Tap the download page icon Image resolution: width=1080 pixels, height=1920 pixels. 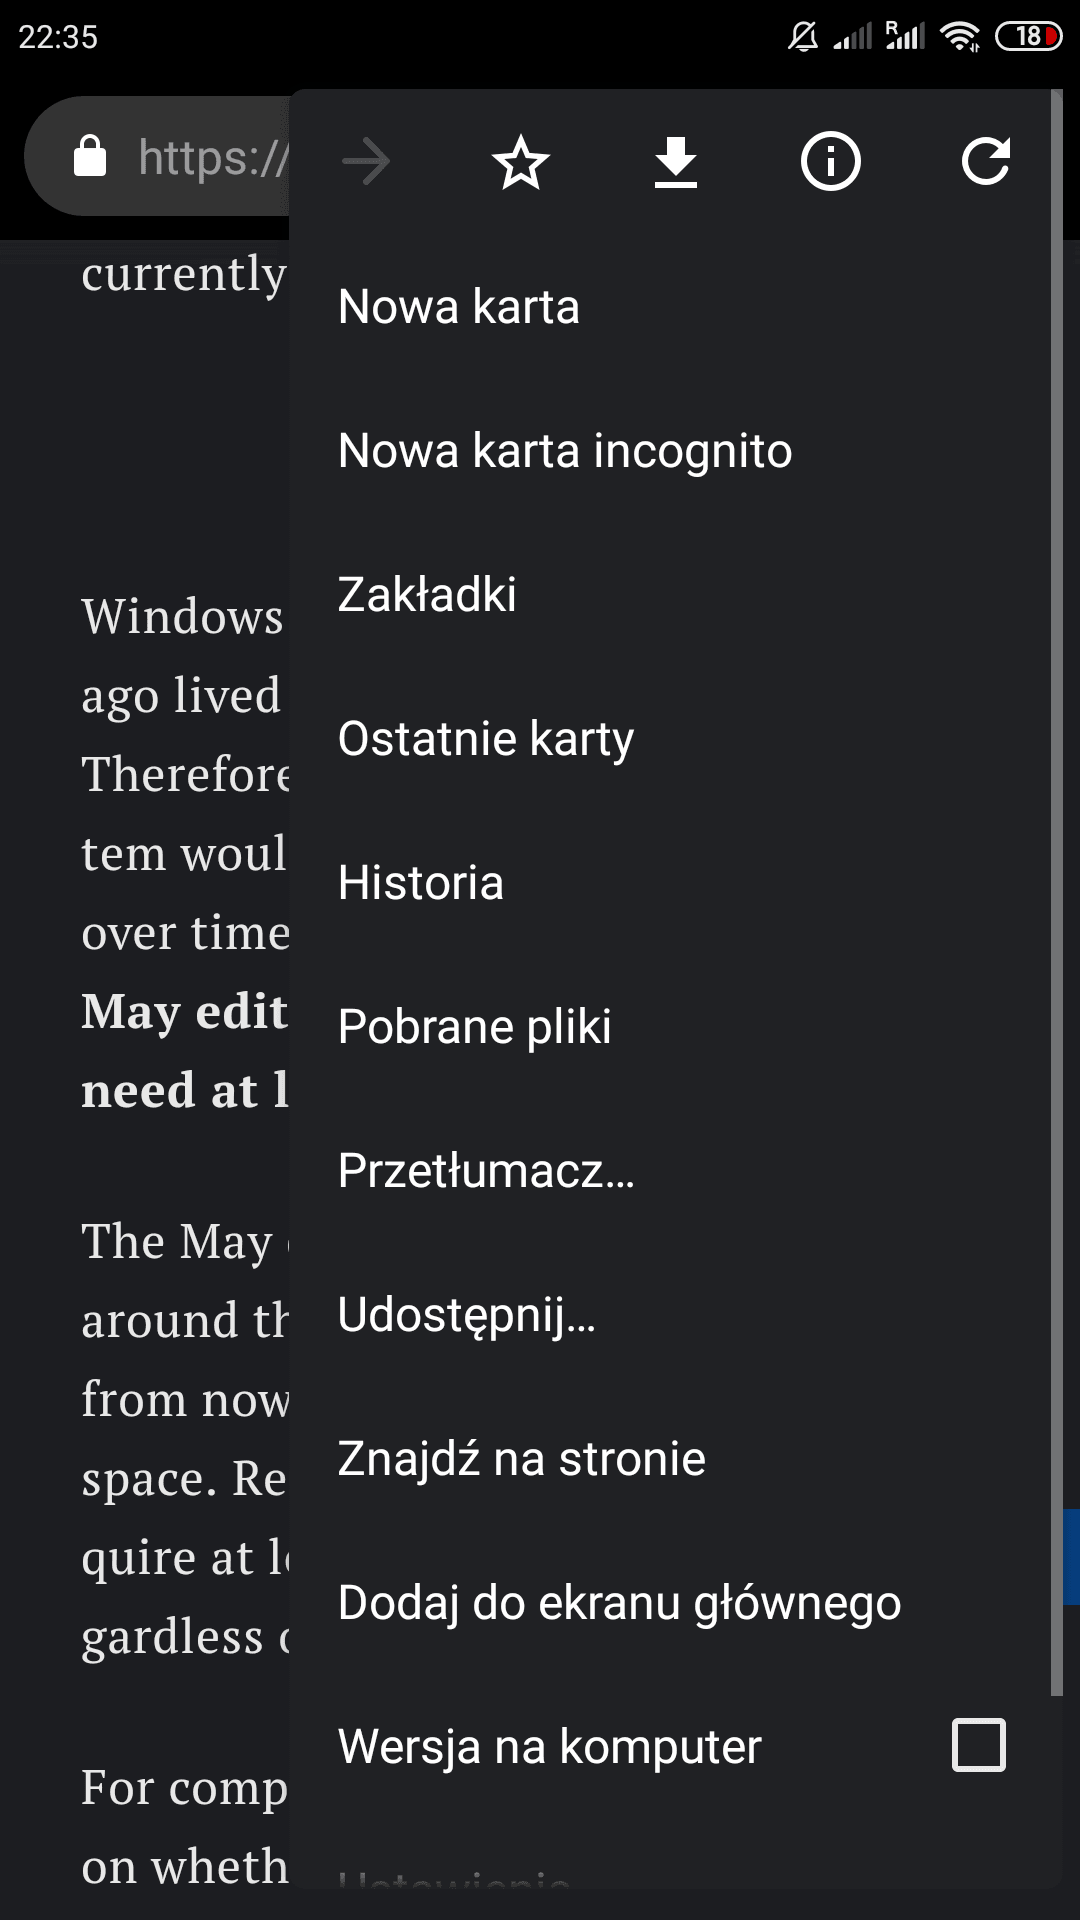tap(676, 162)
